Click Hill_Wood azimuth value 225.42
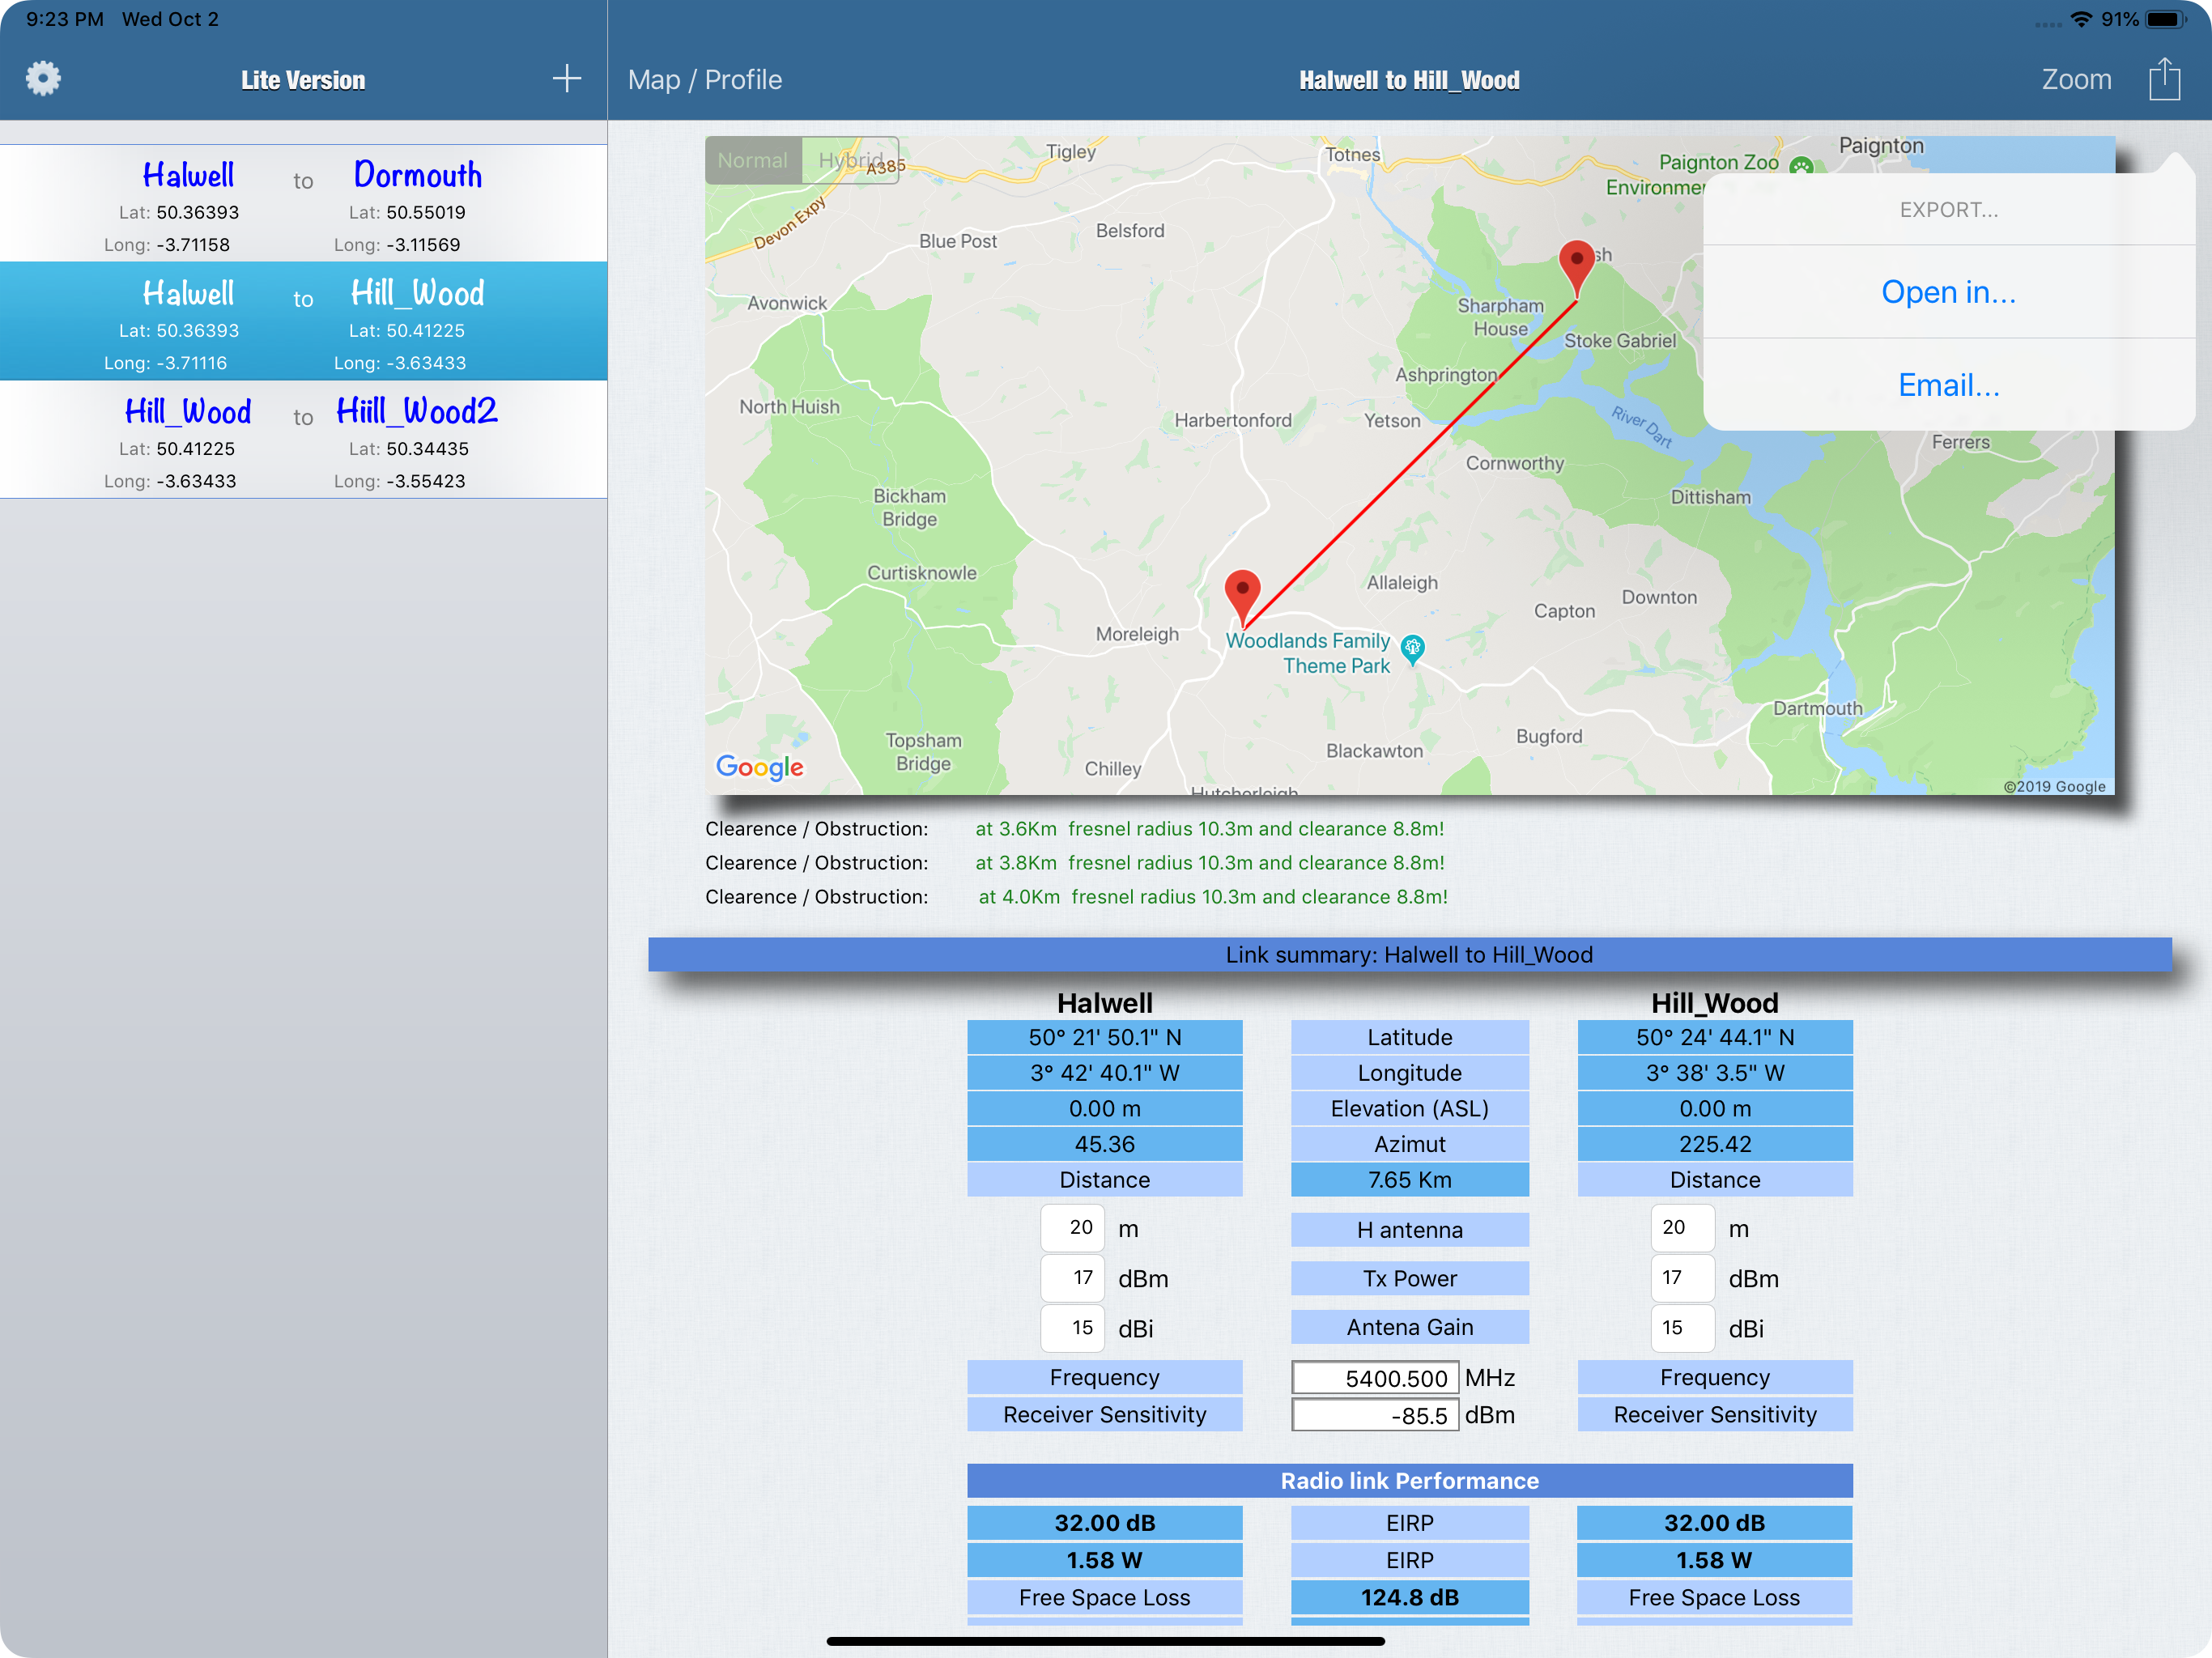The width and height of the screenshot is (2212, 1658). 1714,1144
